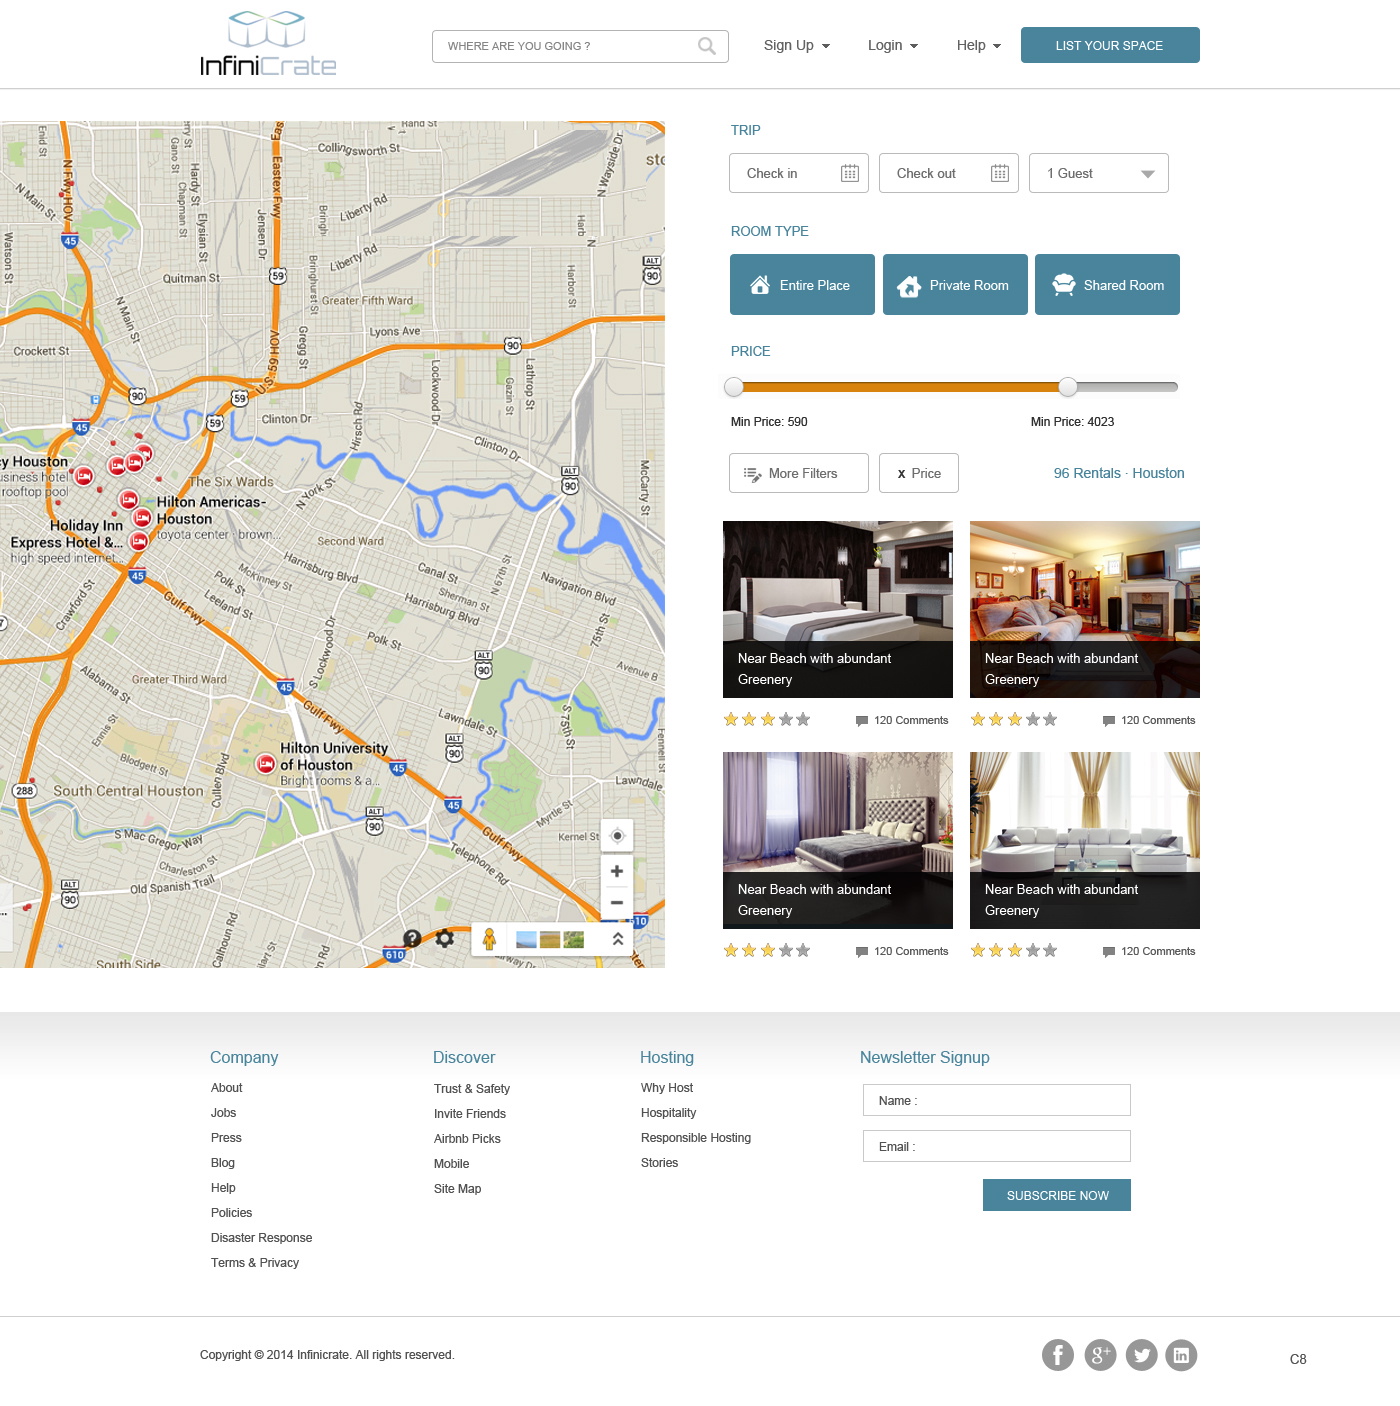Image resolution: width=1400 pixels, height=1406 pixels.
Task: Open the Sign Up dropdown
Action: coord(797,45)
